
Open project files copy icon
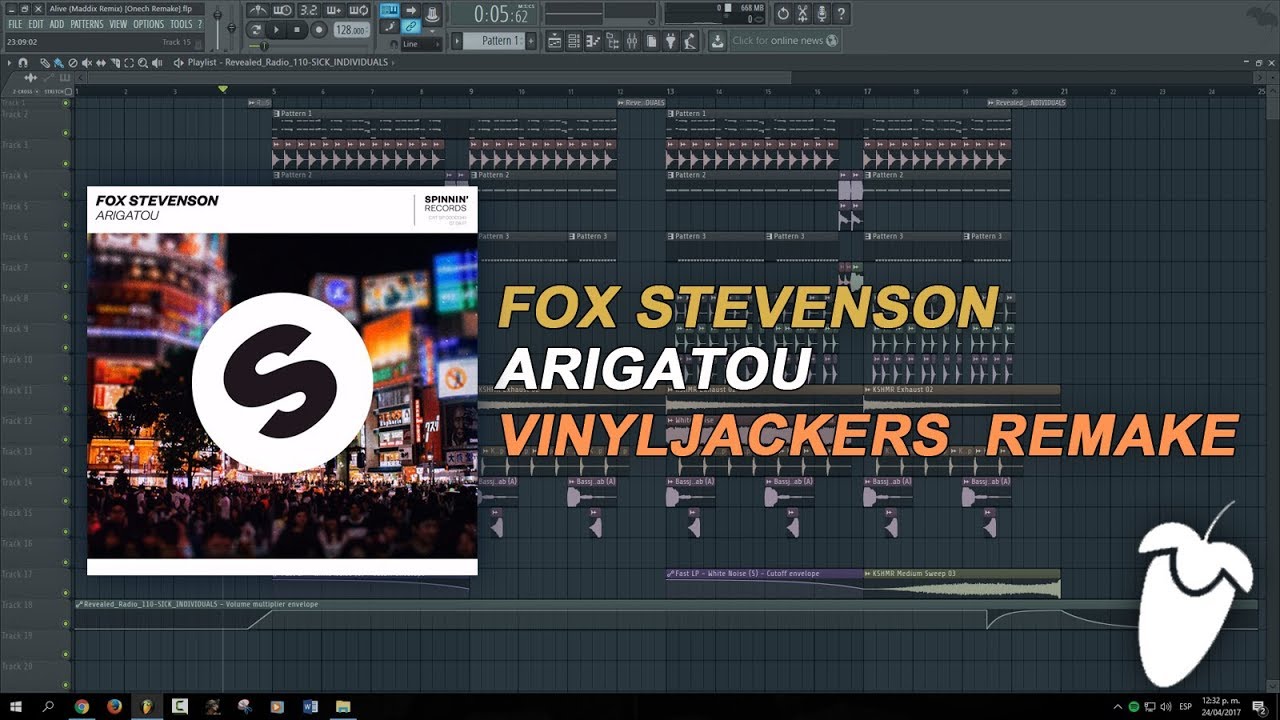pyautogui.click(x=651, y=41)
